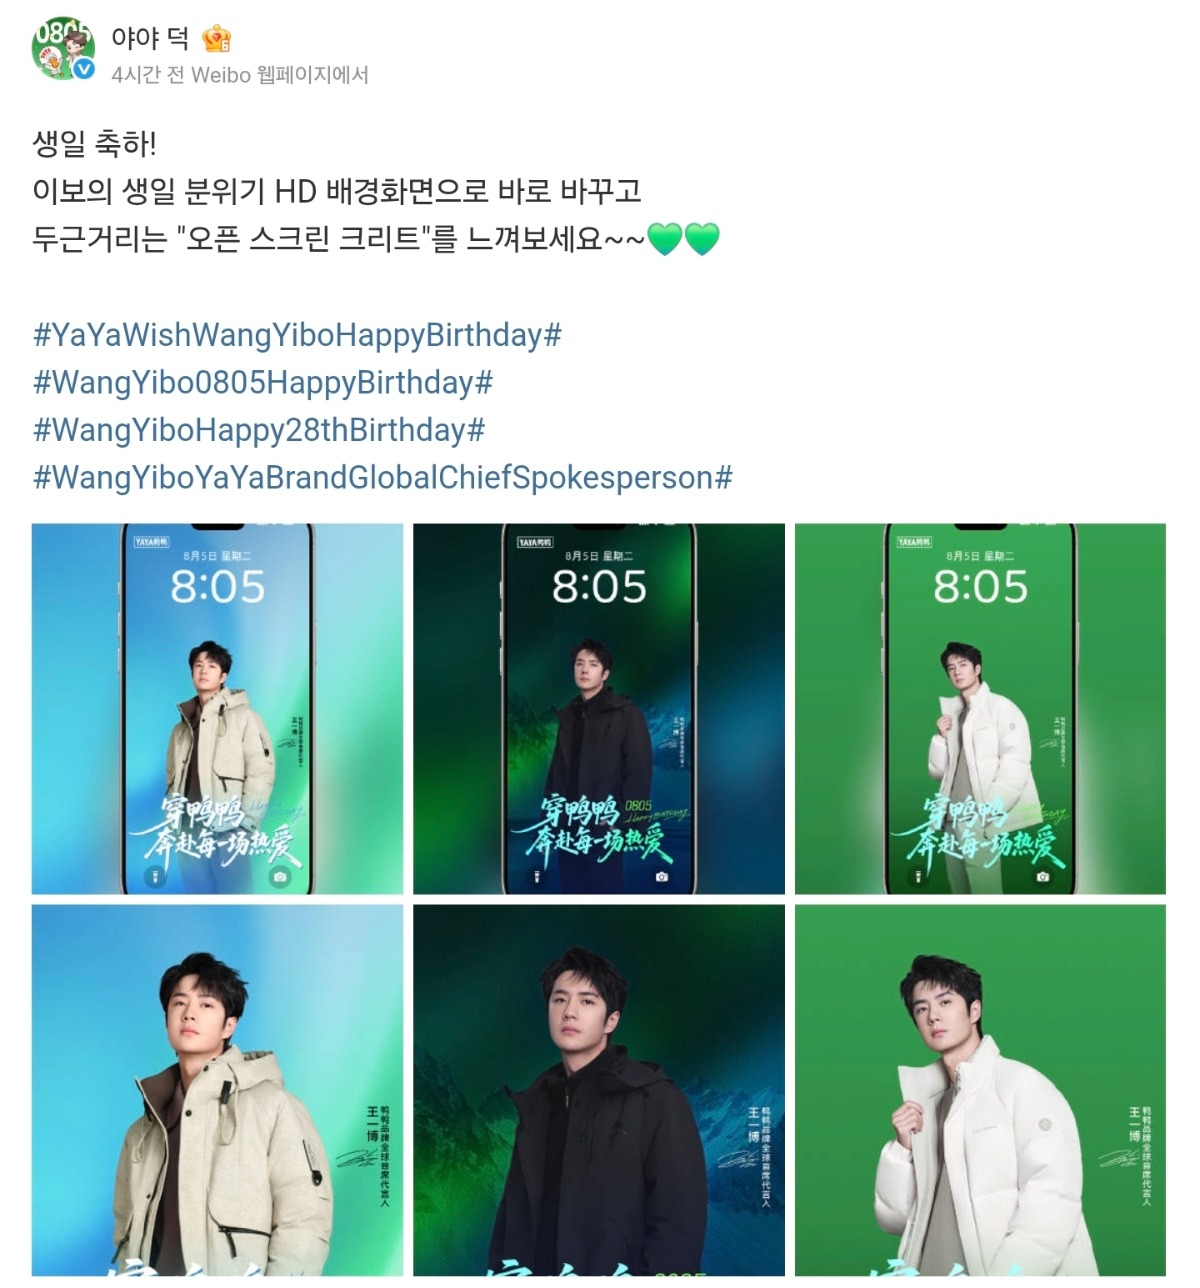Open the 야야 덕 profile avatar
The height and width of the screenshot is (1288, 1200).
pos(64,49)
